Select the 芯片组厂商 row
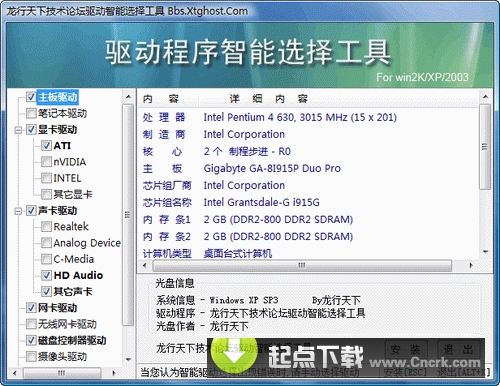This screenshot has height=386, width=500. pos(308,185)
